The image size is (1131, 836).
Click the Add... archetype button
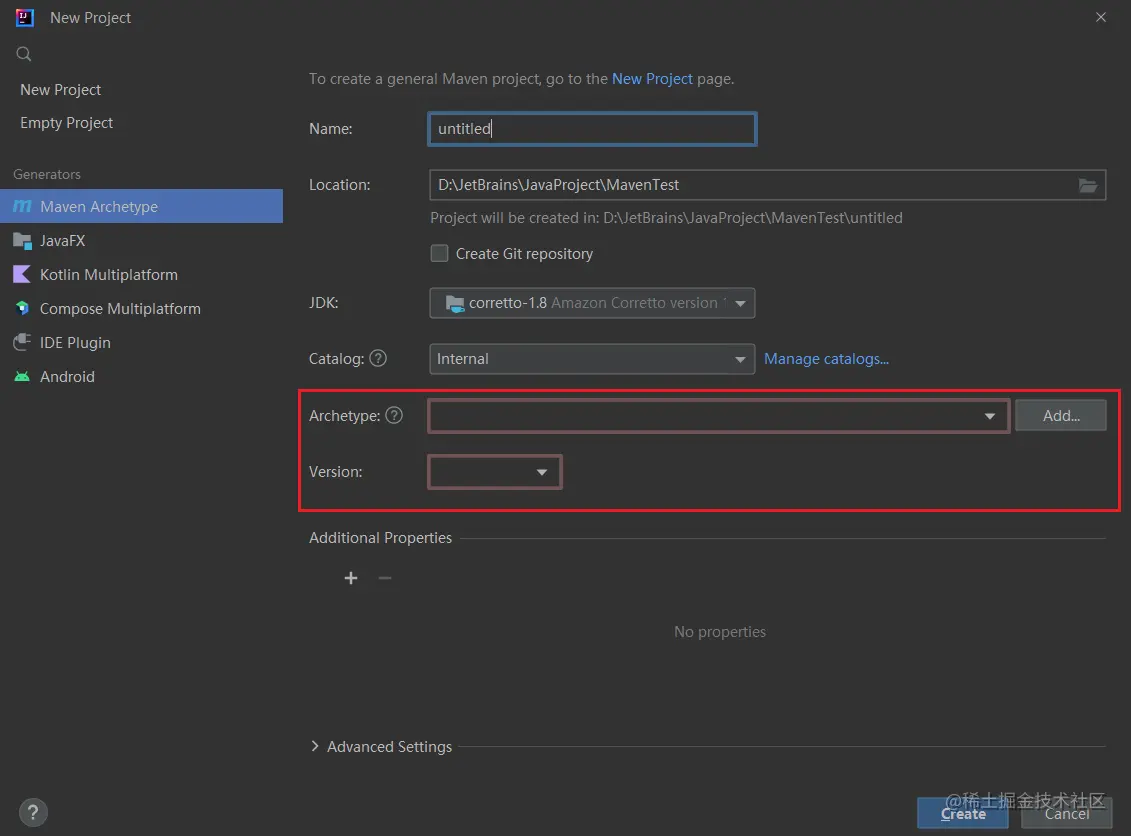tap(1060, 415)
